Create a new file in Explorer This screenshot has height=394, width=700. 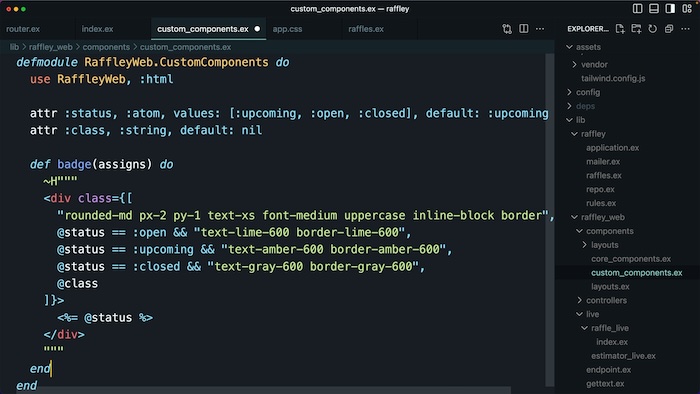pos(620,29)
